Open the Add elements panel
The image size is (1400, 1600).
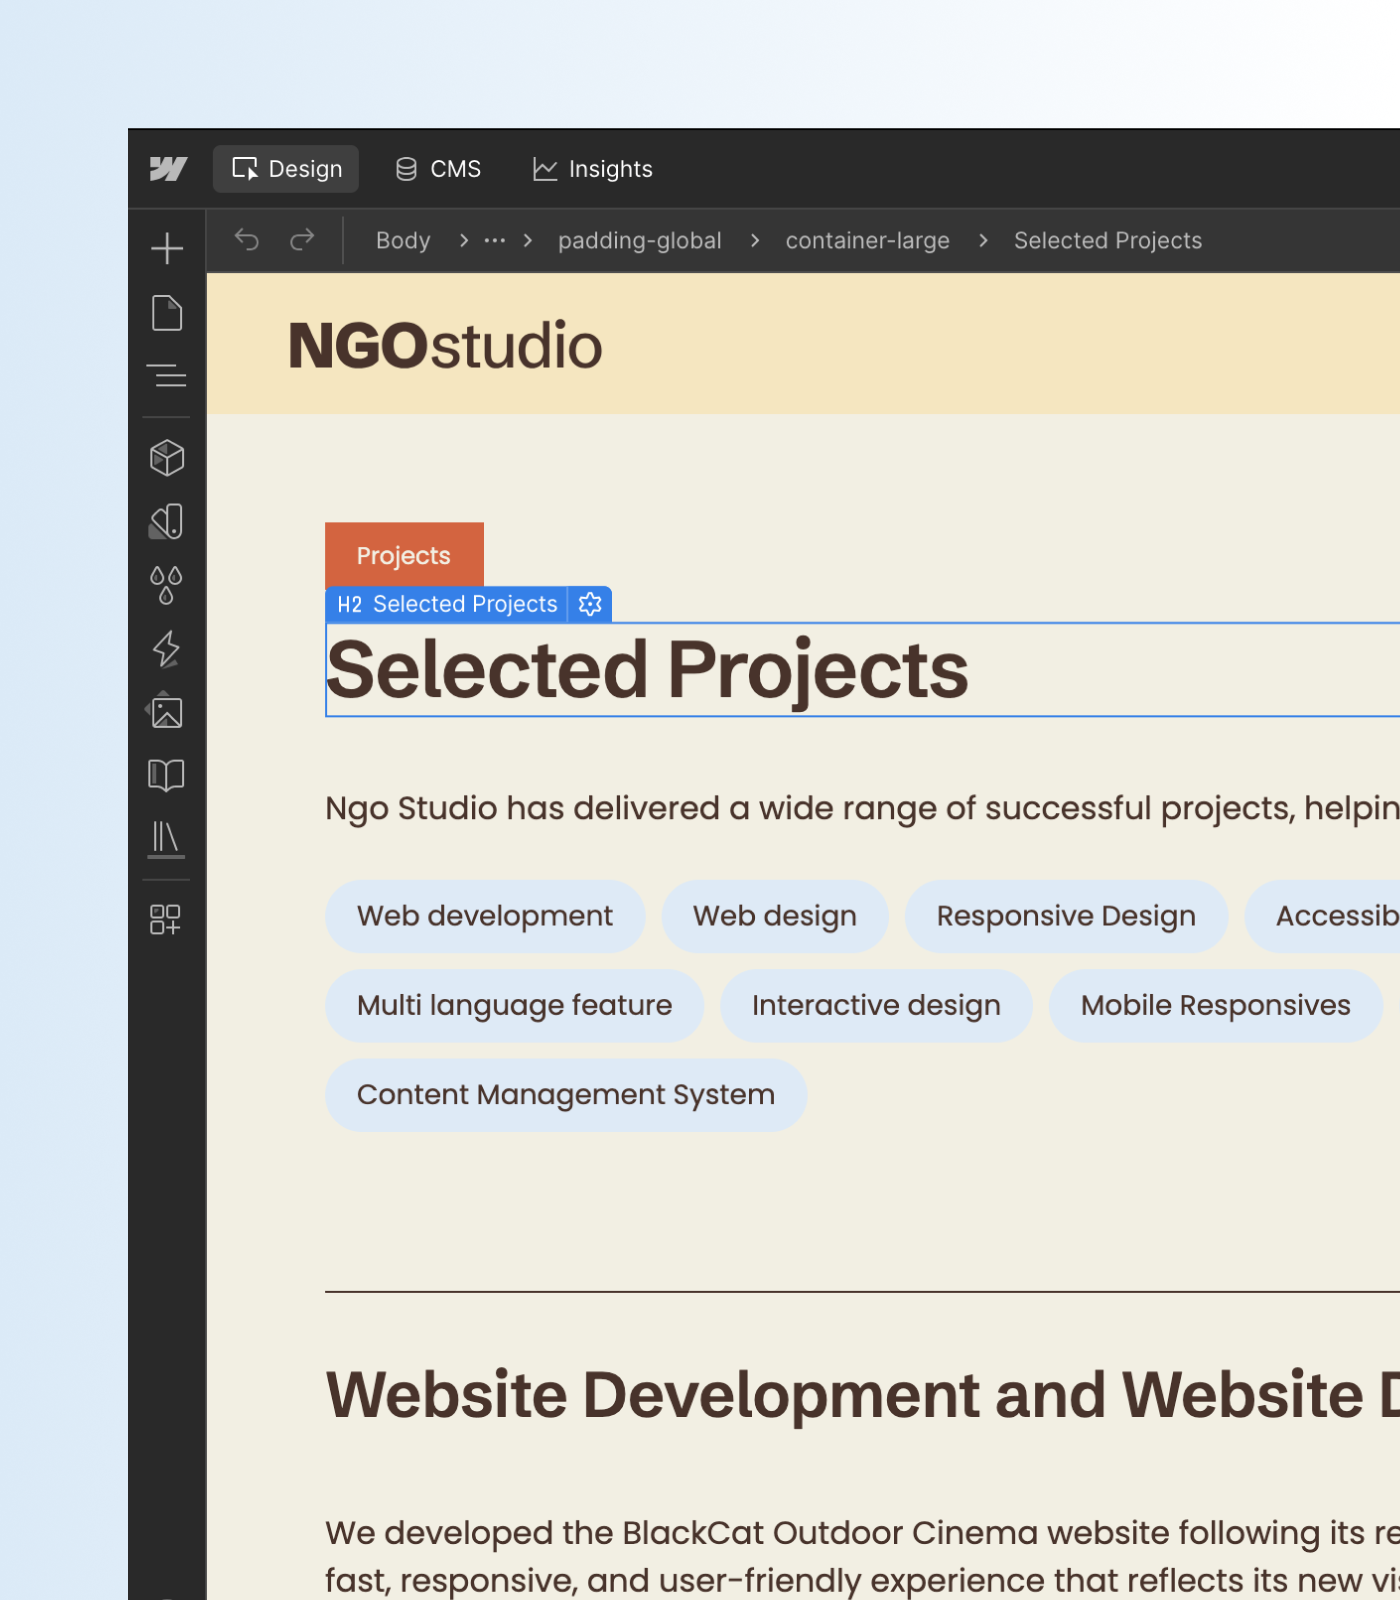[x=167, y=248]
